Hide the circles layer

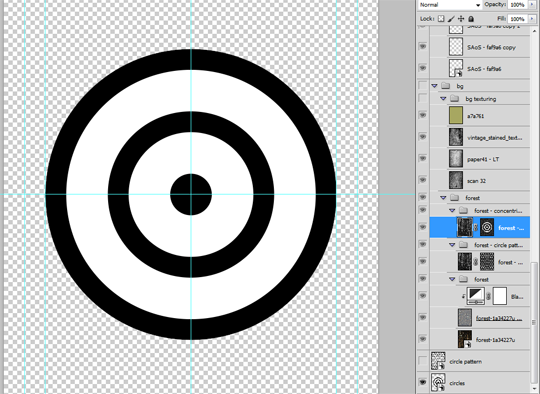click(x=423, y=382)
